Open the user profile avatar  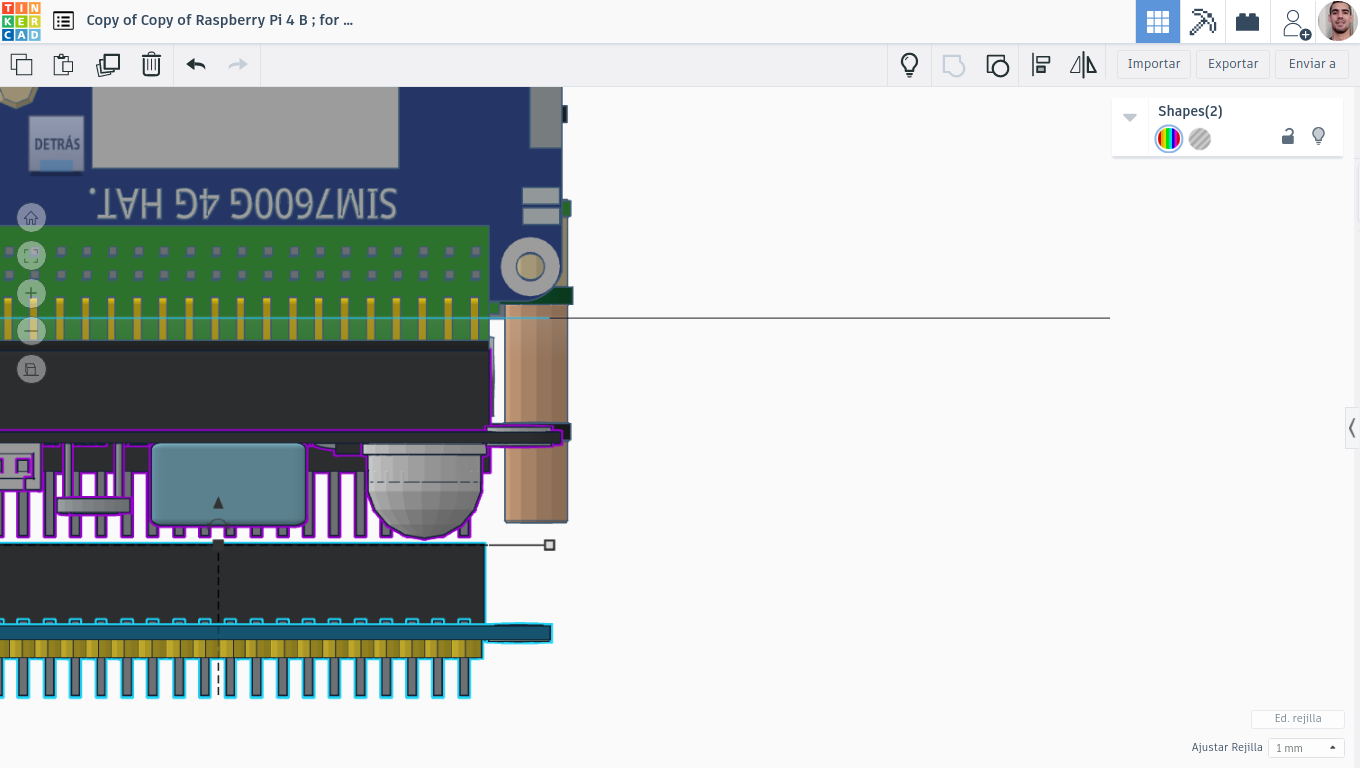[x=1337, y=21]
